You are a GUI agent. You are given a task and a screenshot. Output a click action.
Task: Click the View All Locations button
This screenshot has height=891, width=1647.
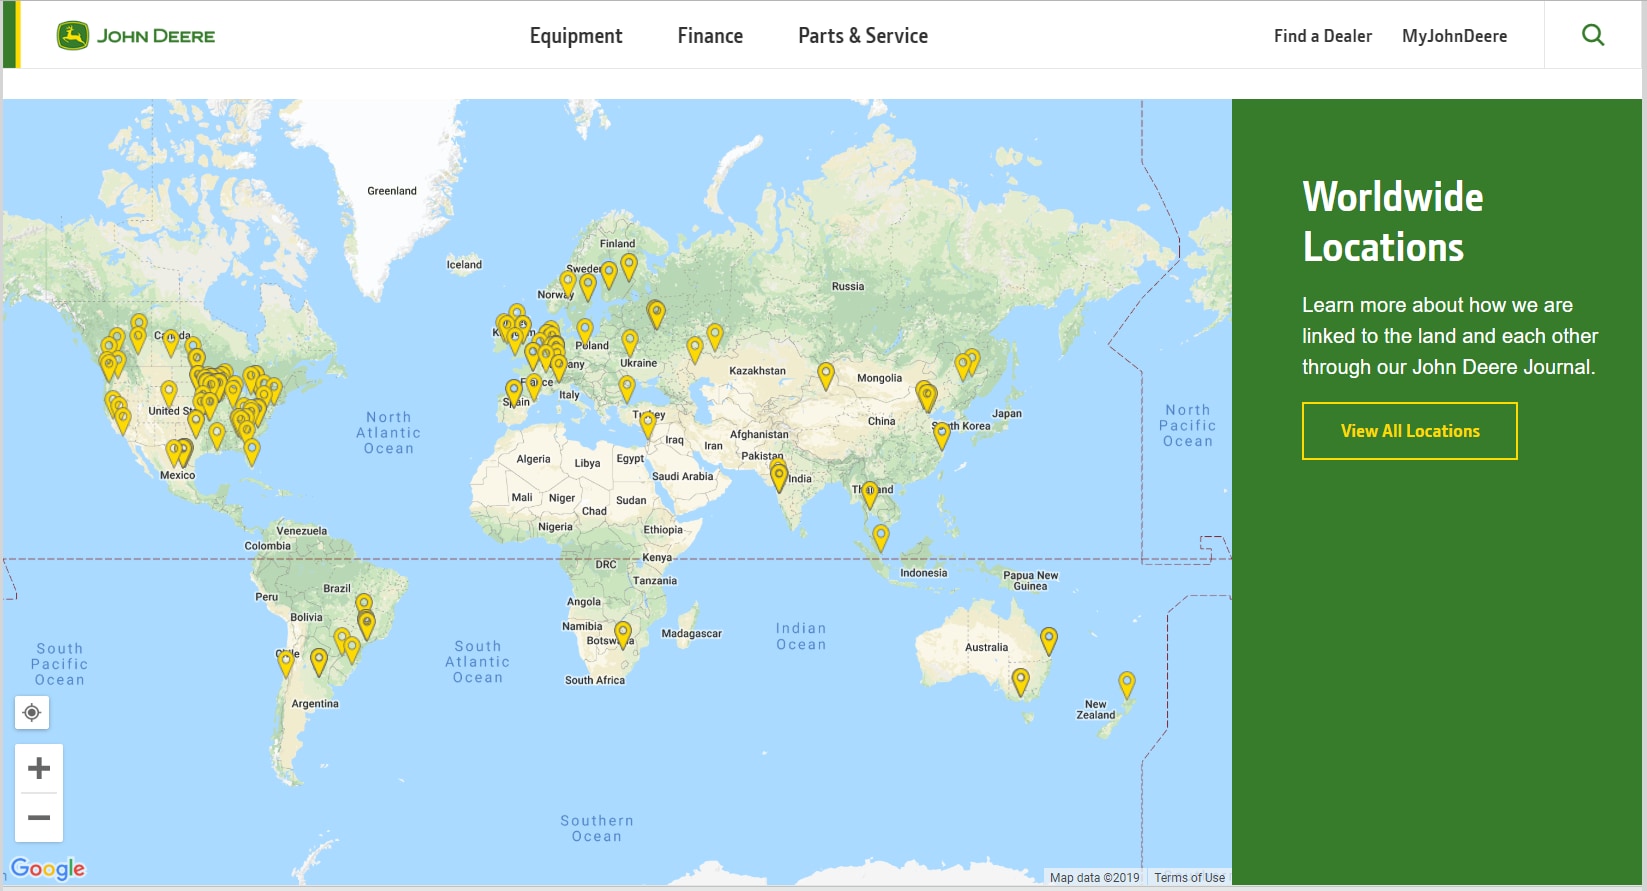1409,431
